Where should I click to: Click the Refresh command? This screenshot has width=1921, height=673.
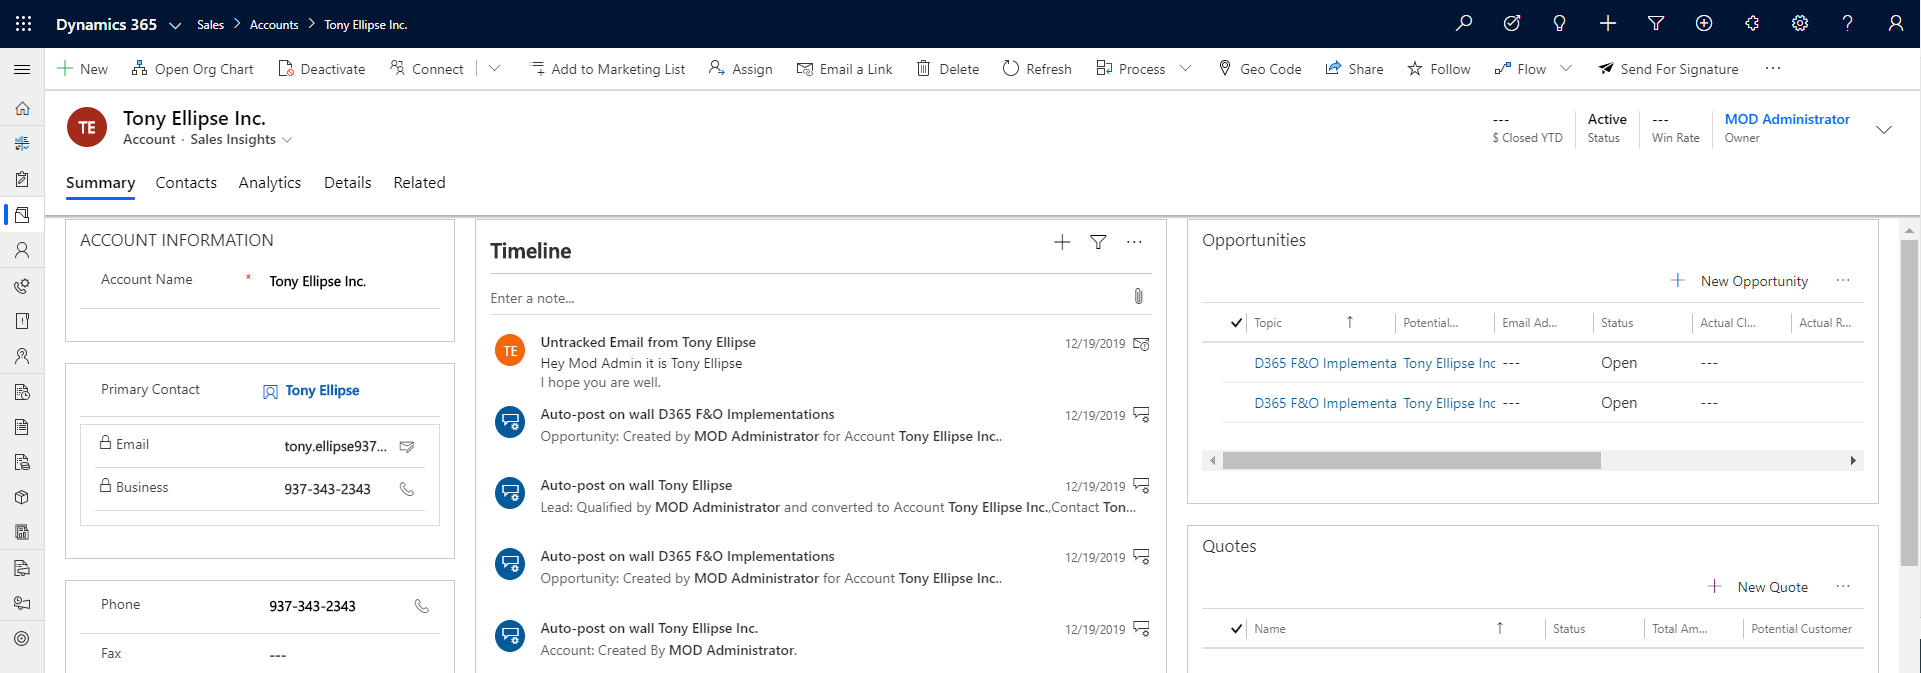(x=1037, y=69)
